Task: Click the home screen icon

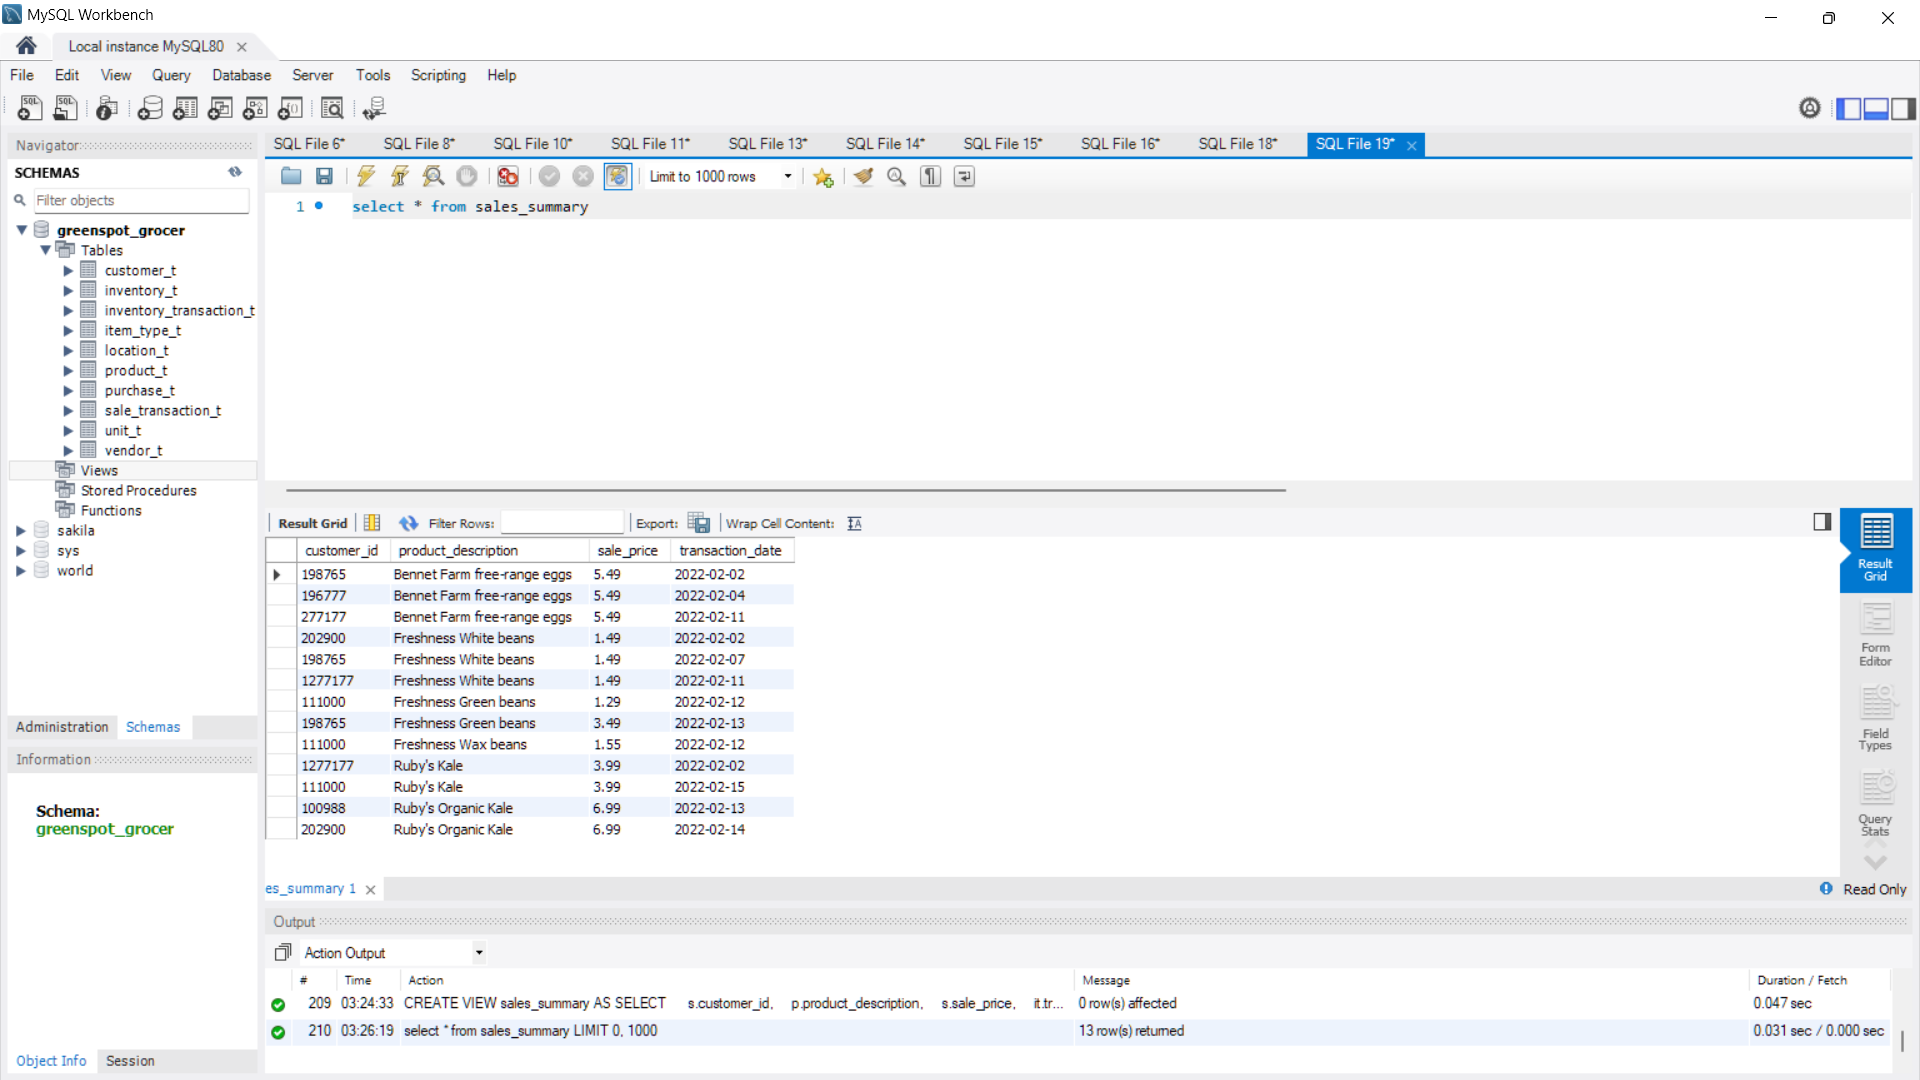Action: (x=26, y=46)
